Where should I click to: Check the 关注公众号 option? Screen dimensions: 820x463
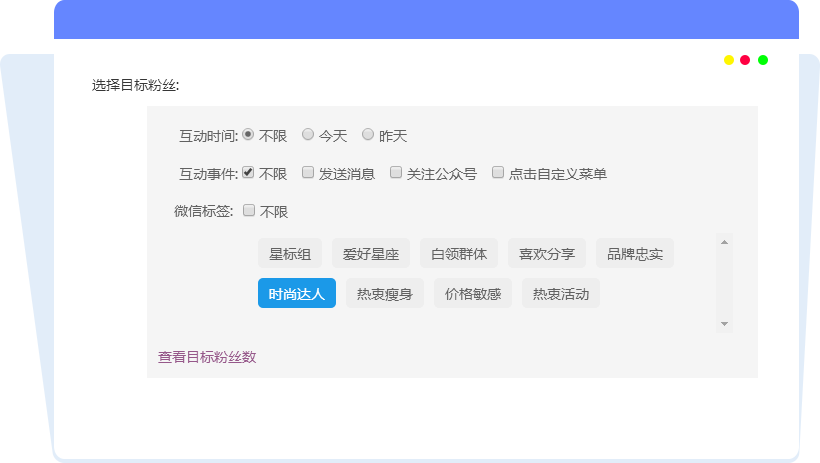coord(396,172)
